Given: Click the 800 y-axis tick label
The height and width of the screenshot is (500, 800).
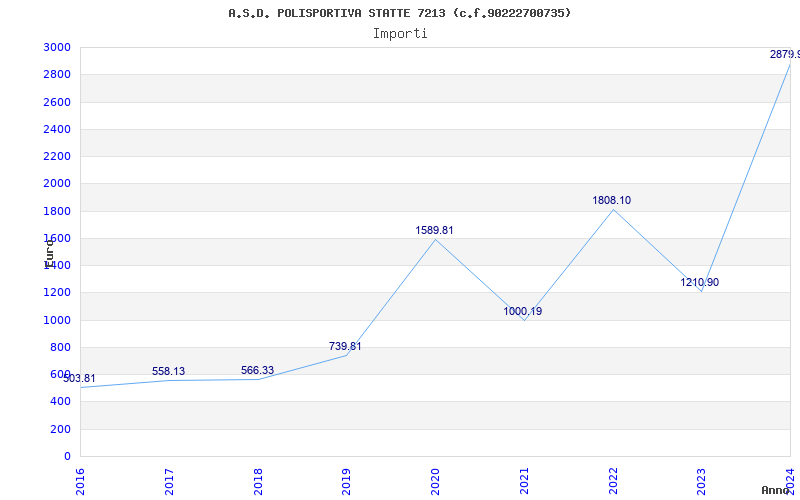Looking at the screenshot, I should point(61,347).
